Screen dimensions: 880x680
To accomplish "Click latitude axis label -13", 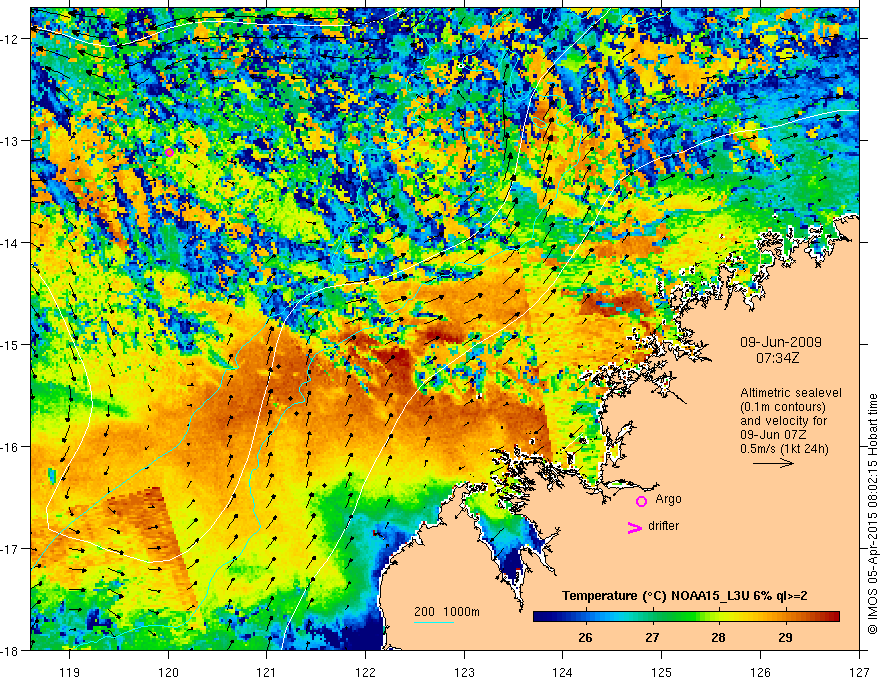I will tap(10, 141).
